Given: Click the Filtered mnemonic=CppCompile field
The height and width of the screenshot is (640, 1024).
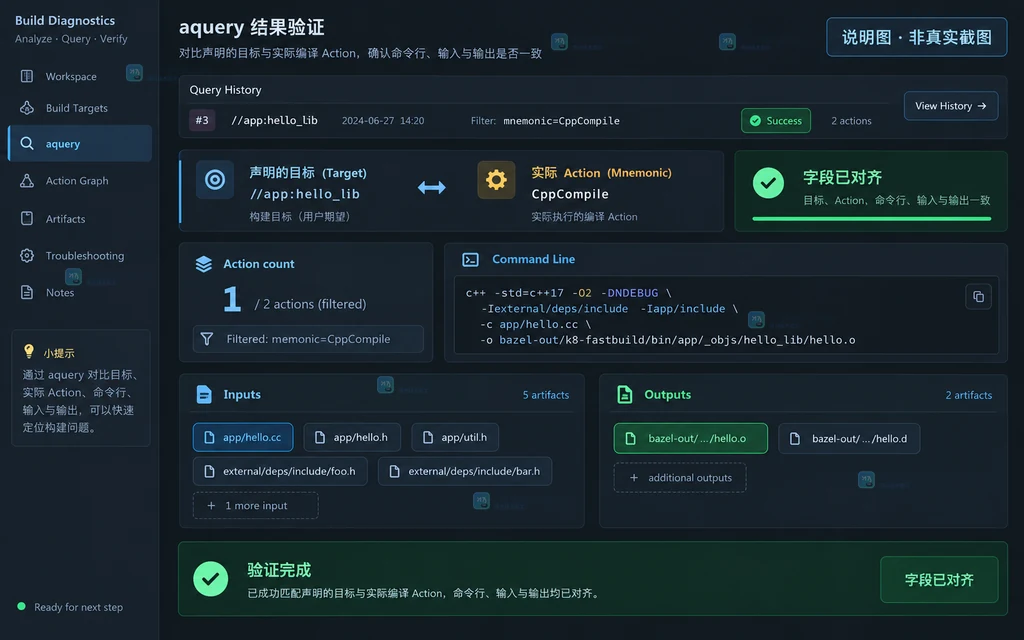Looking at the screenshot, I should tap(308, 339).
